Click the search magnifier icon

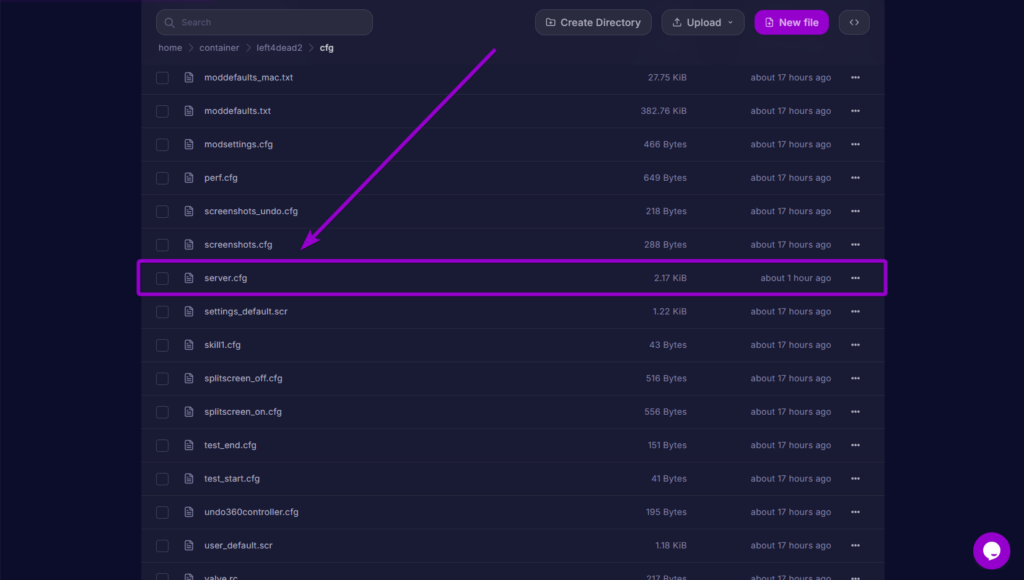pyautogui.click(x=170, y=21)
